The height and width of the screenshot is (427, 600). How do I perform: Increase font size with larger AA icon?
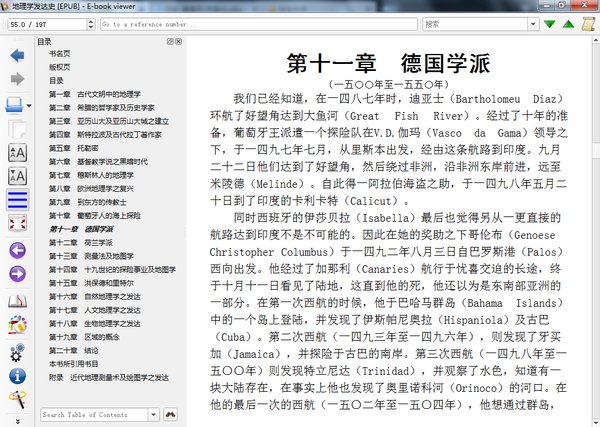(17, 153)
